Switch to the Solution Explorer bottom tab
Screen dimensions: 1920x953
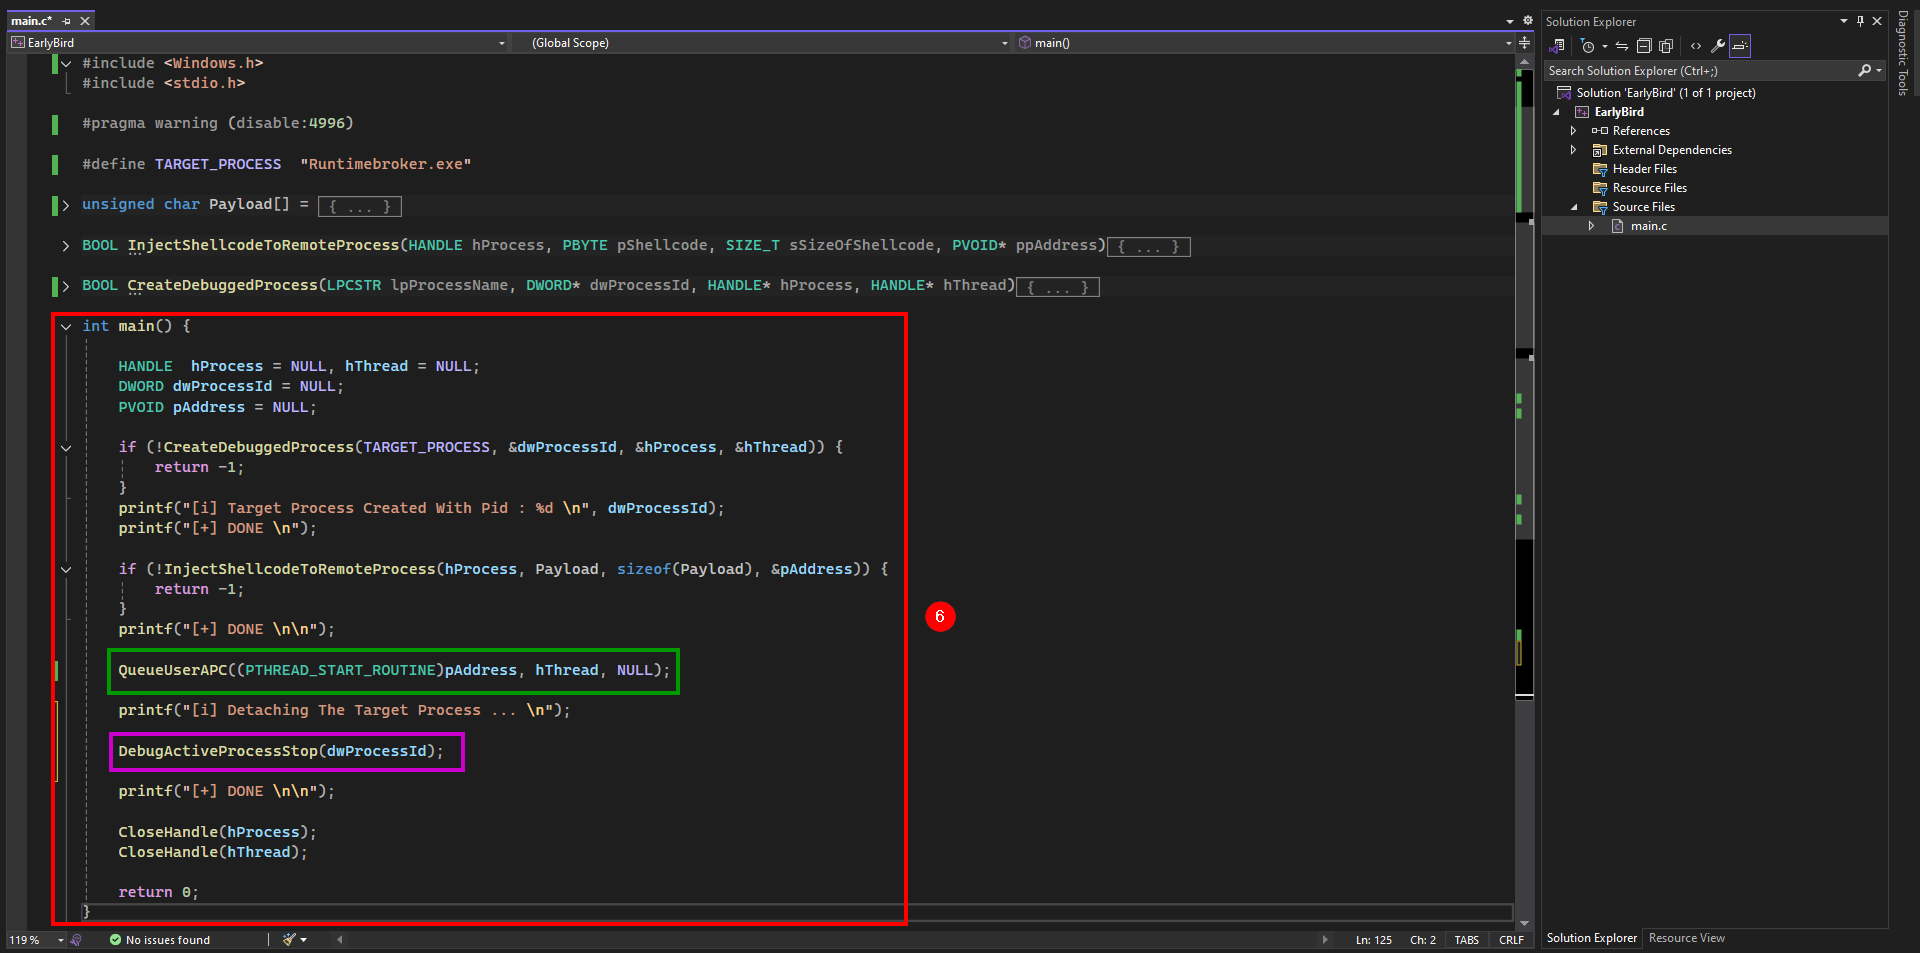click(x=1591, y=938)
